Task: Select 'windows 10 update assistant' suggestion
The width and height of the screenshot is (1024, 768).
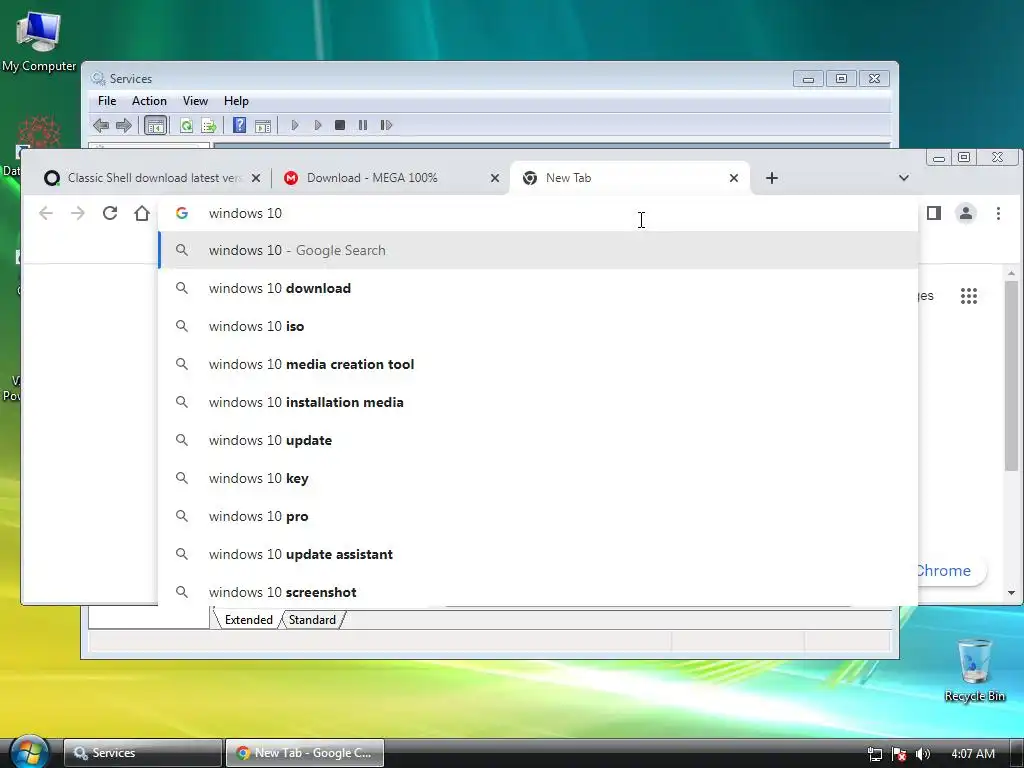Action: [x=537, y=554]
